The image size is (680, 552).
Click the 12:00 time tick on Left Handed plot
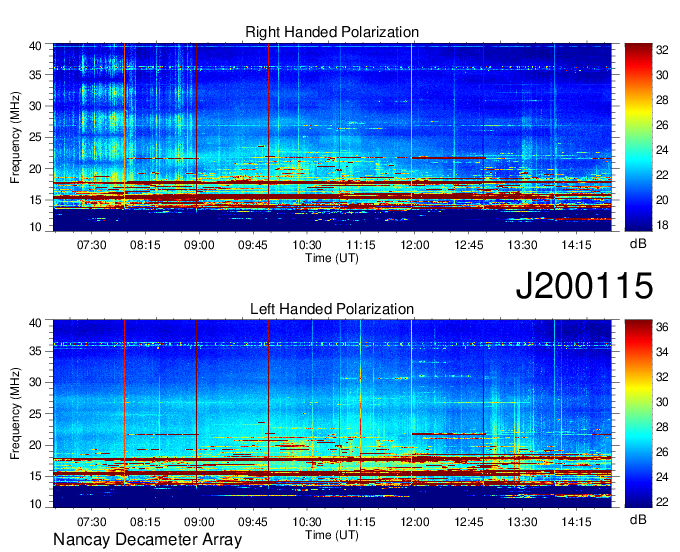tap(415, 522)
